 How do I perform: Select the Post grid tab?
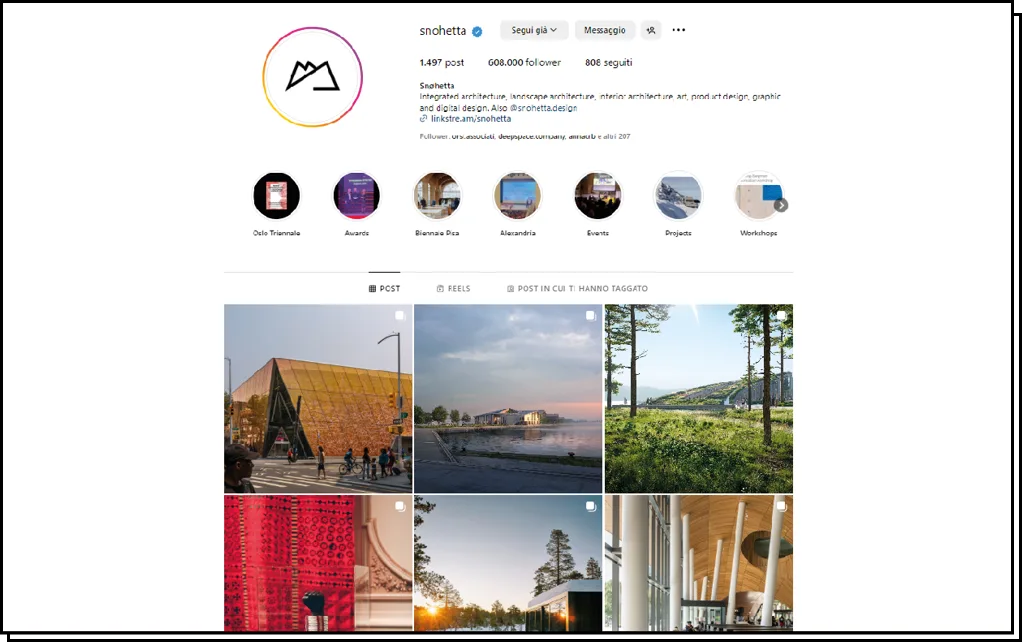click(x=384, y=288)
